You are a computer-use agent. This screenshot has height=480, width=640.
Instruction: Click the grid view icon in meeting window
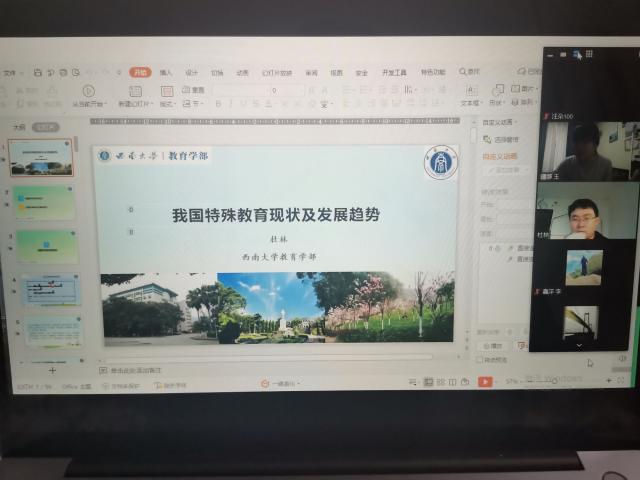click(589, 54)
